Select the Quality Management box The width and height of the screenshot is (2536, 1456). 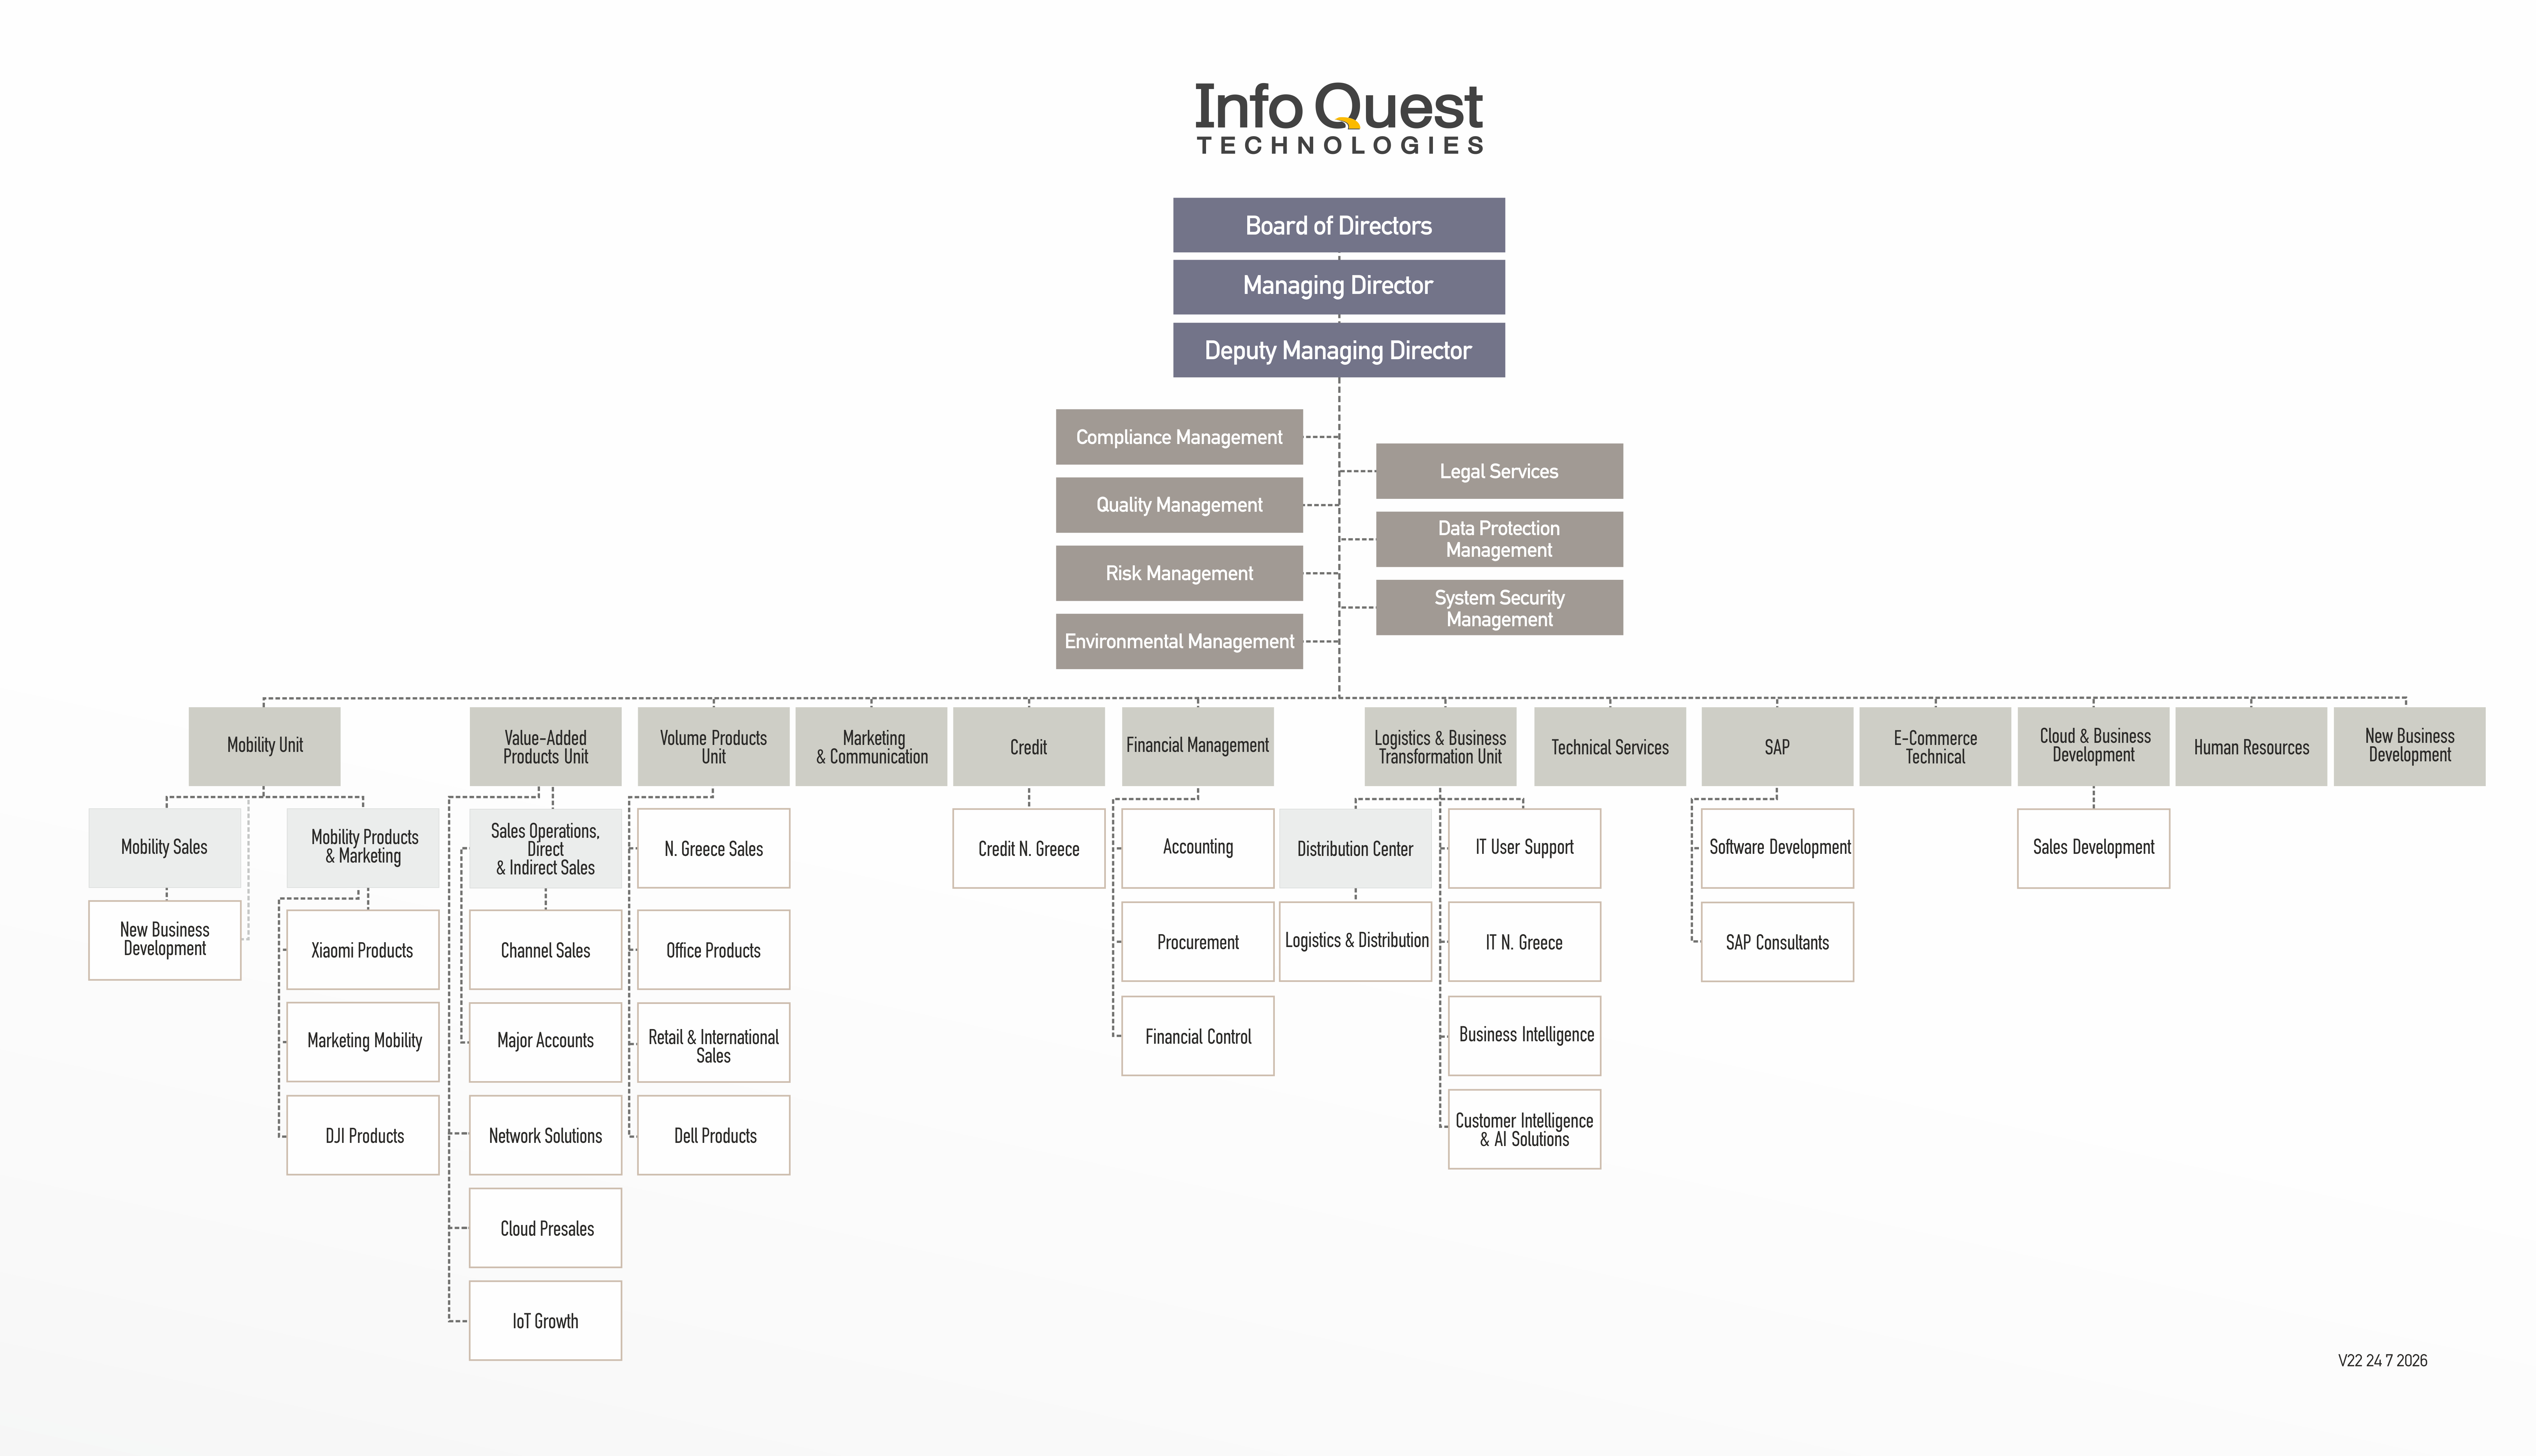point(1179,505)
